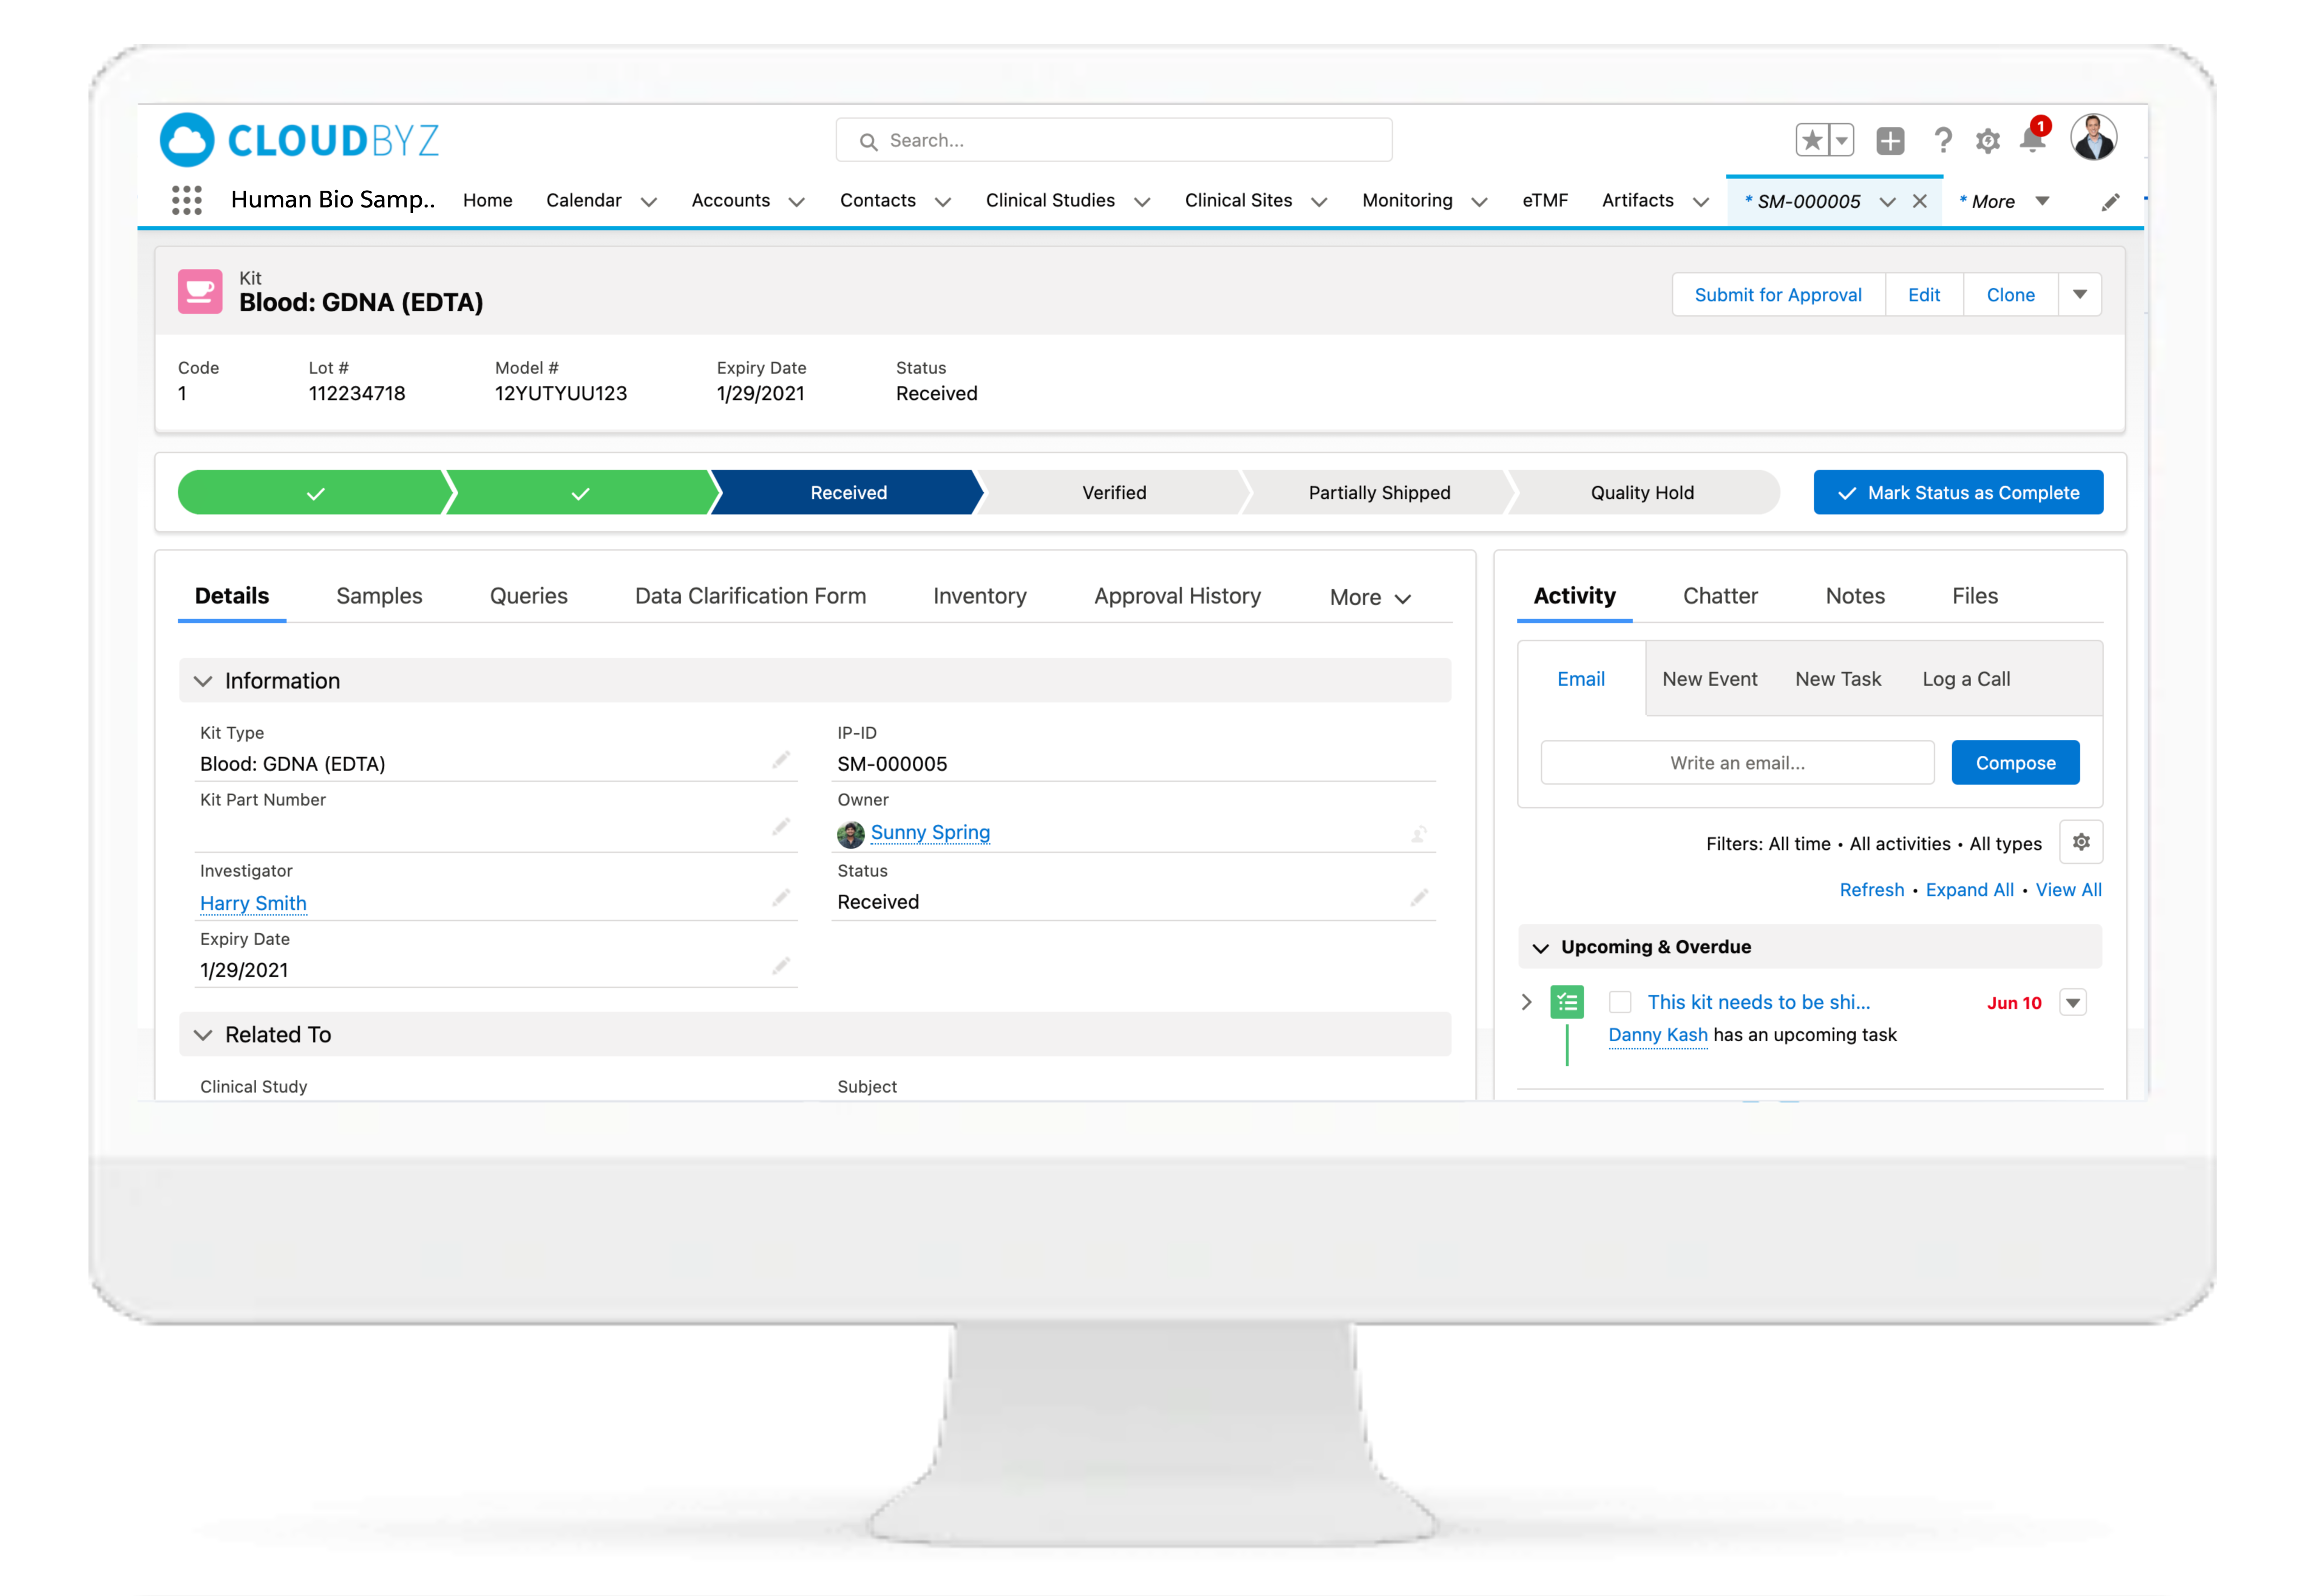This screenshot has width=2305, height=1596.
Task: Click the edit navigation pencil icon
Action: 2110,202
